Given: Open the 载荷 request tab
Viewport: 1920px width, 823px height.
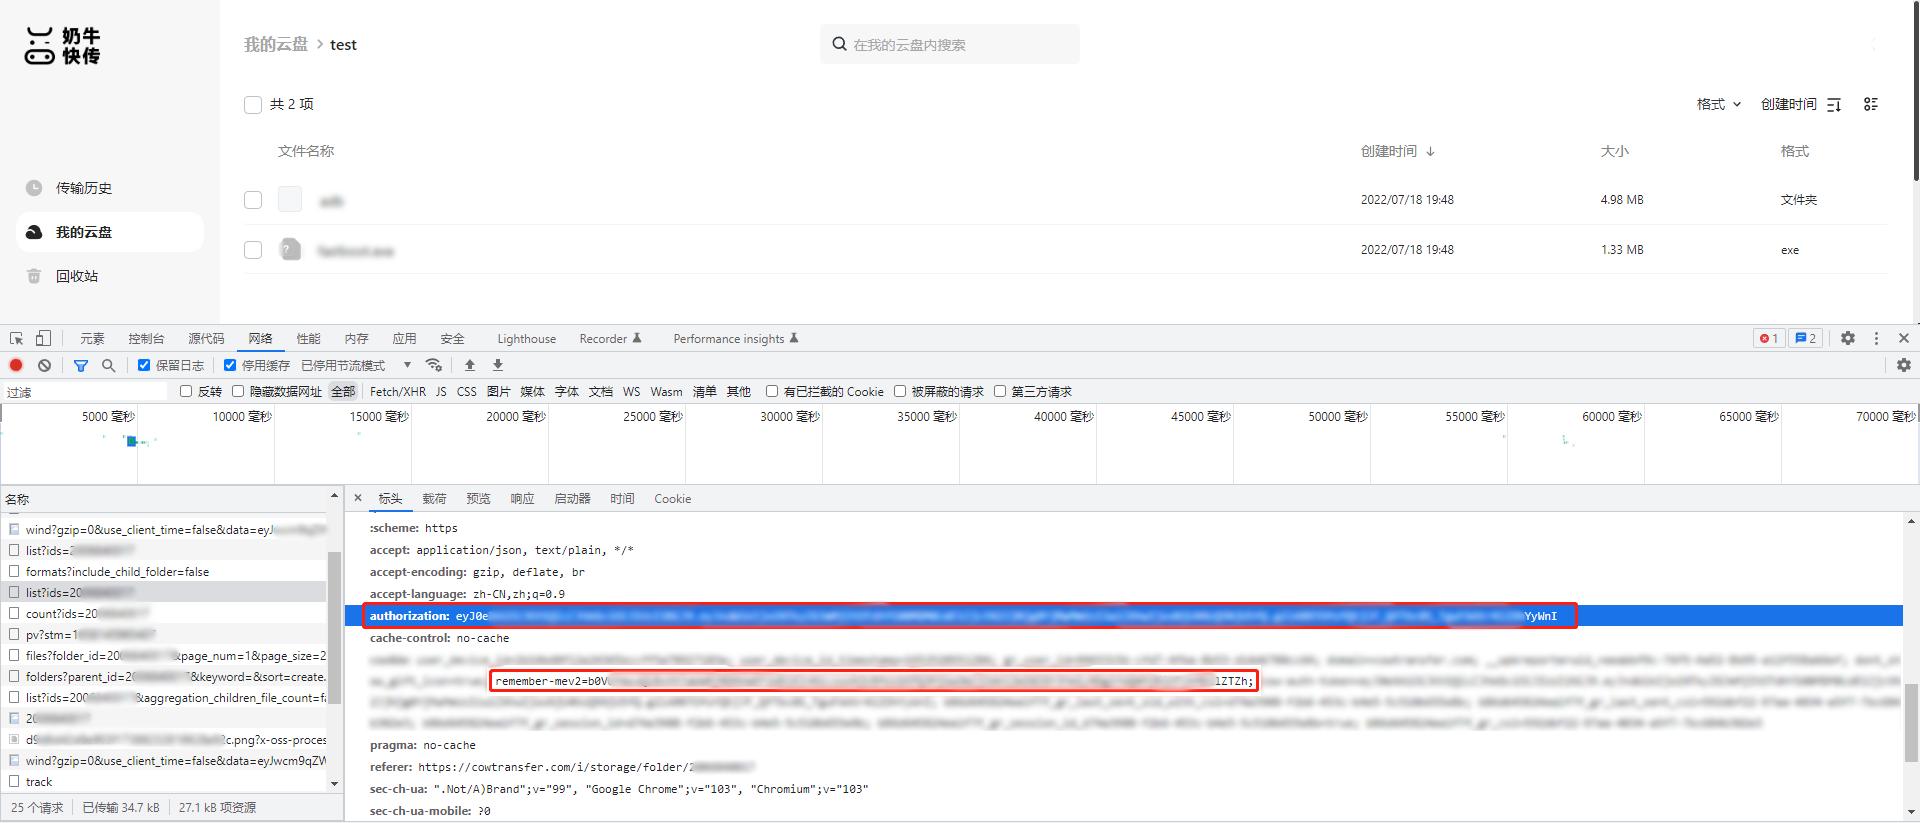Looking at the screenshot, I should click(x=434, y=498).
